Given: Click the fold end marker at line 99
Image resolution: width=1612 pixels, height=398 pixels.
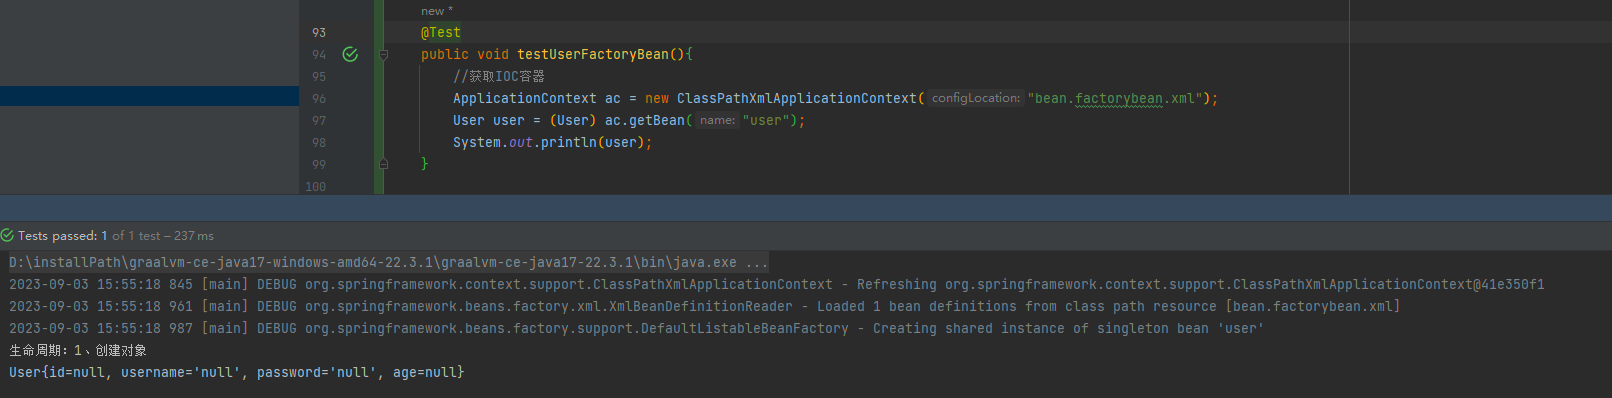Looking at the screenshot, I should tap(383, 164).
